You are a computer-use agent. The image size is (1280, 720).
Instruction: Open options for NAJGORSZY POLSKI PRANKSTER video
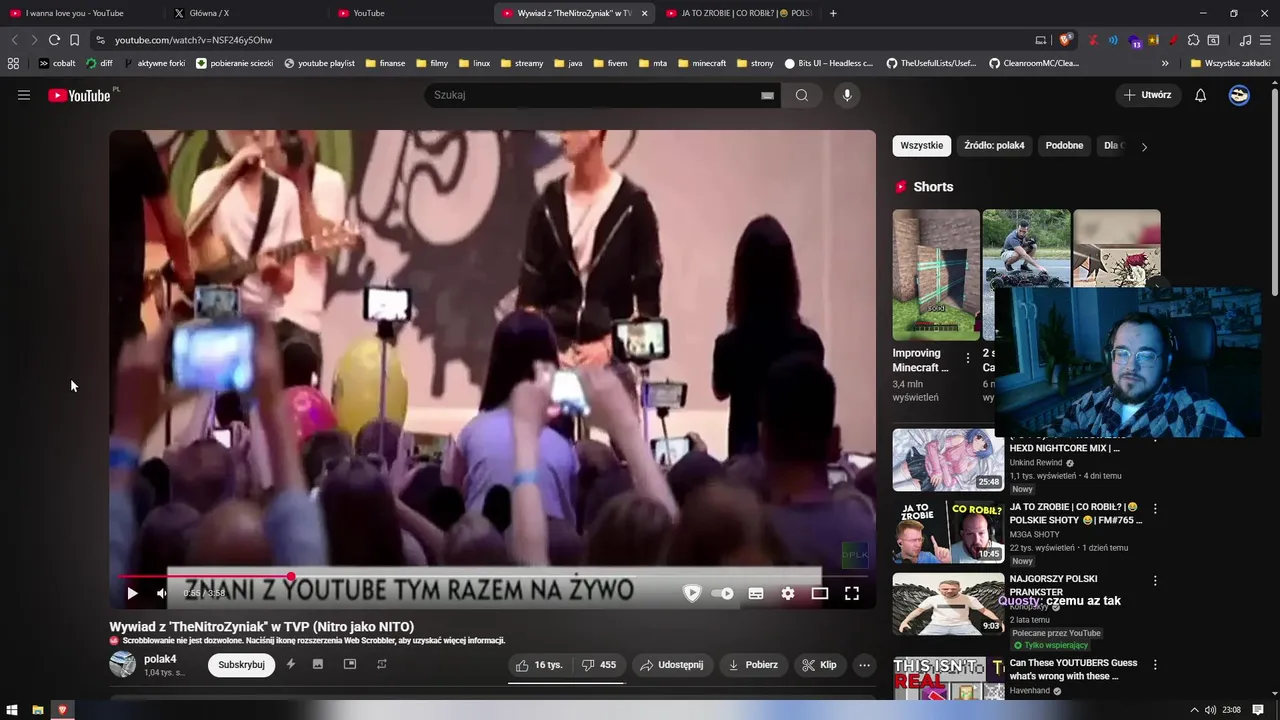click(1155, 581)
